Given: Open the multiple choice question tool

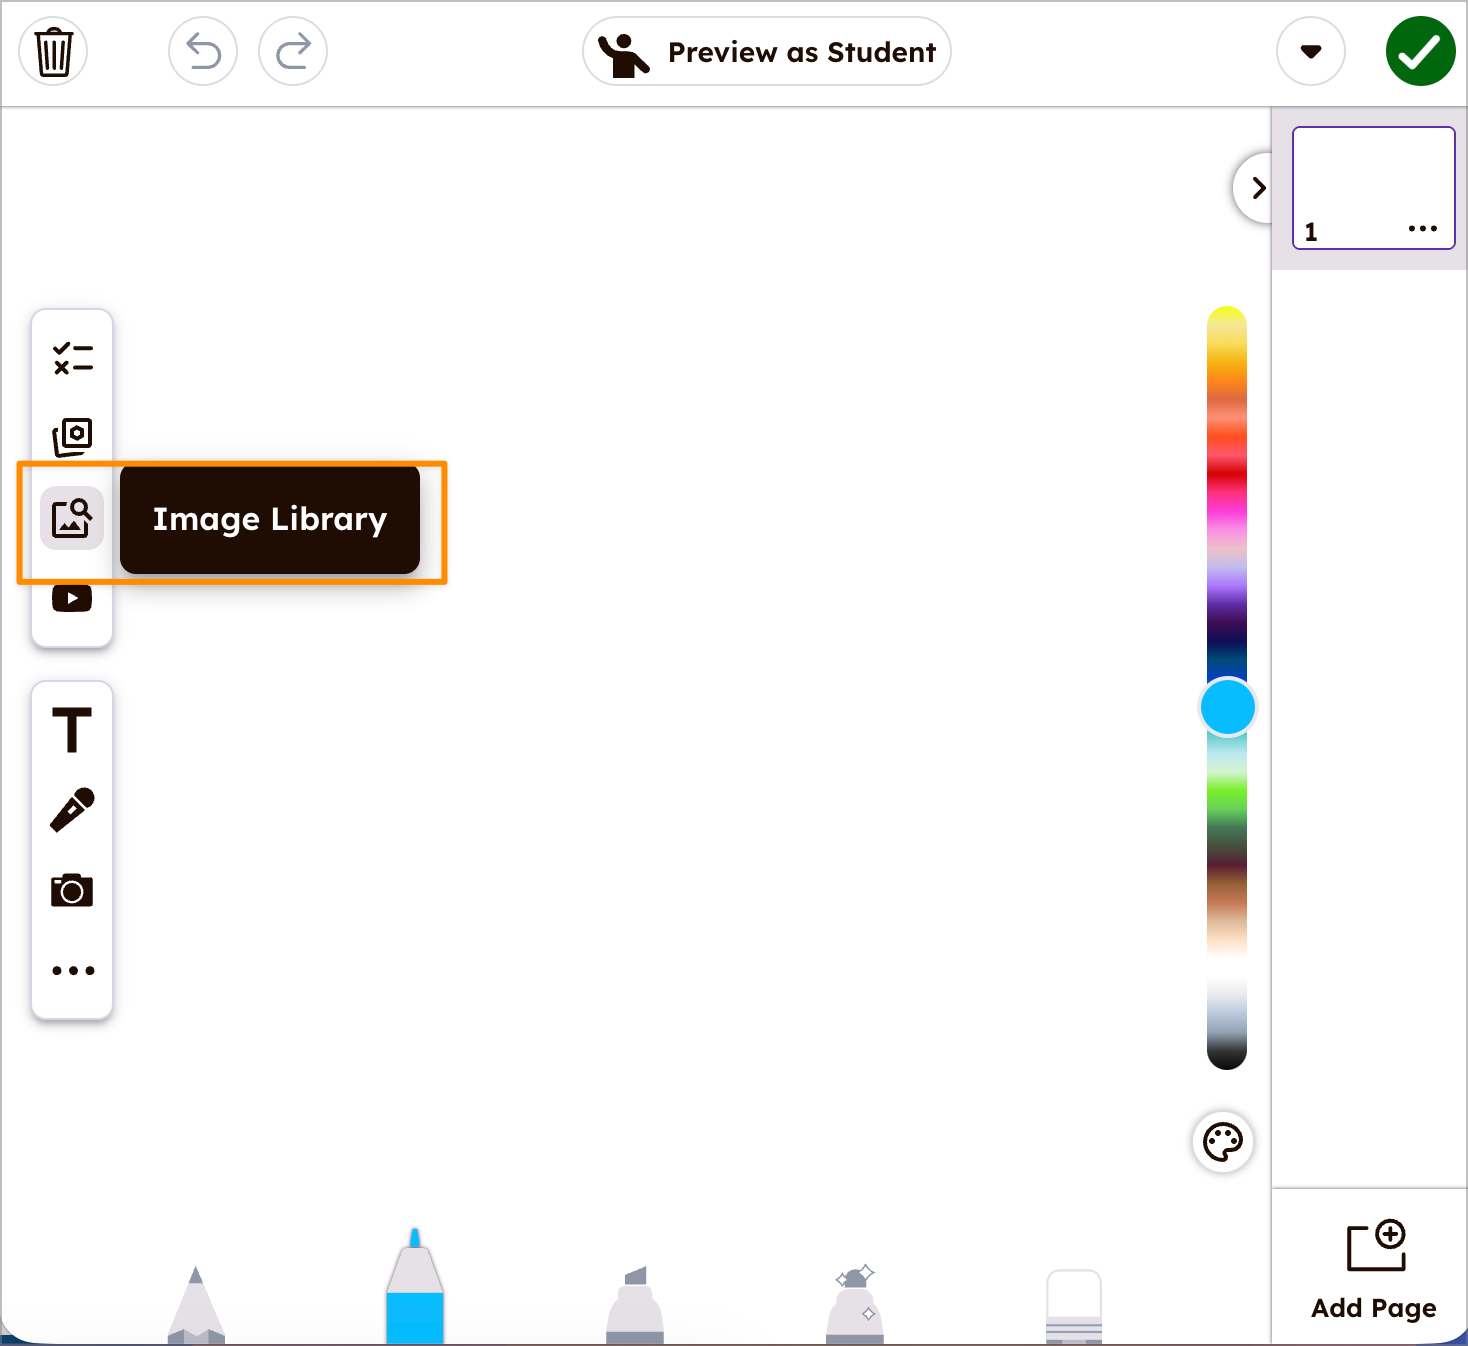Looking at the screenshot, I should 72,358.
